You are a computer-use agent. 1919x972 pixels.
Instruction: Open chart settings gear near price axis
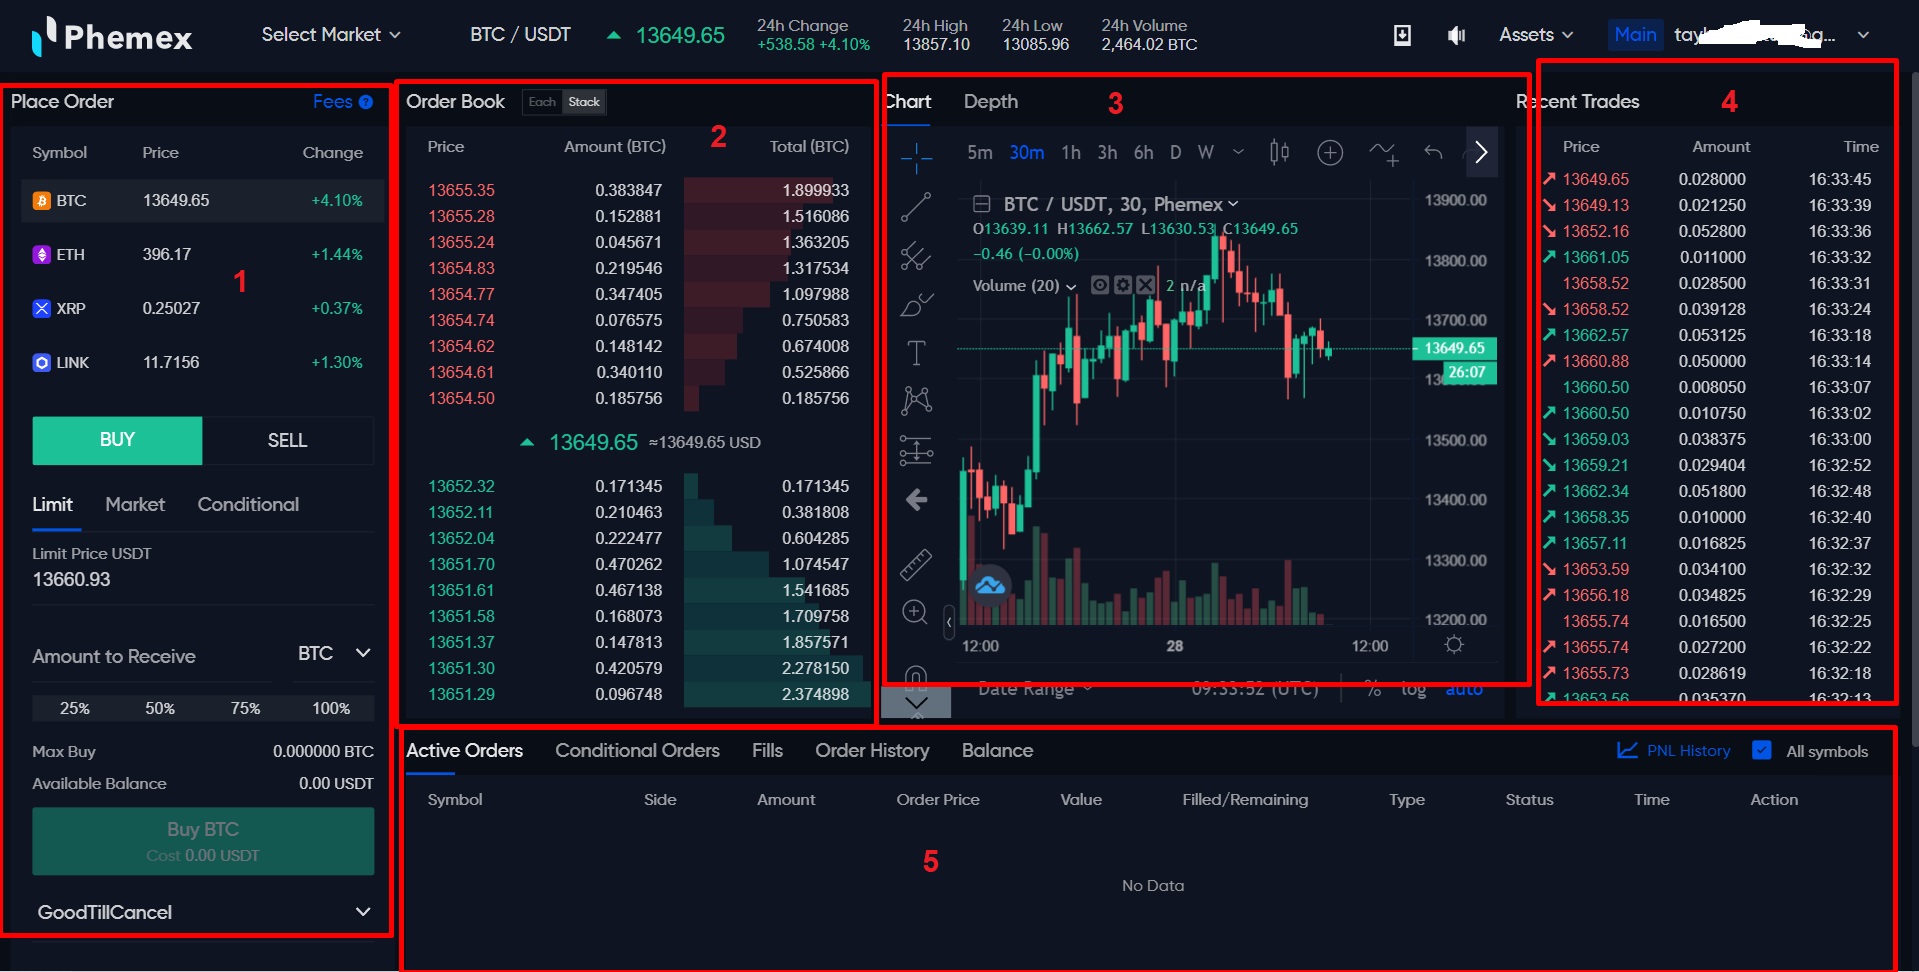[x=1454, y=645]
